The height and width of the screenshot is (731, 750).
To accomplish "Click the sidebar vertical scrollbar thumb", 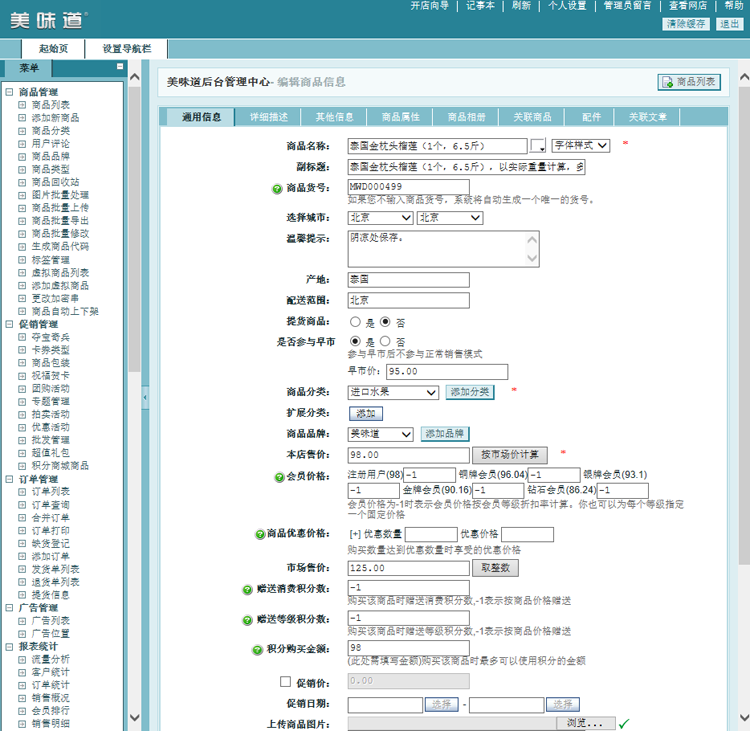I will point(134,230).
